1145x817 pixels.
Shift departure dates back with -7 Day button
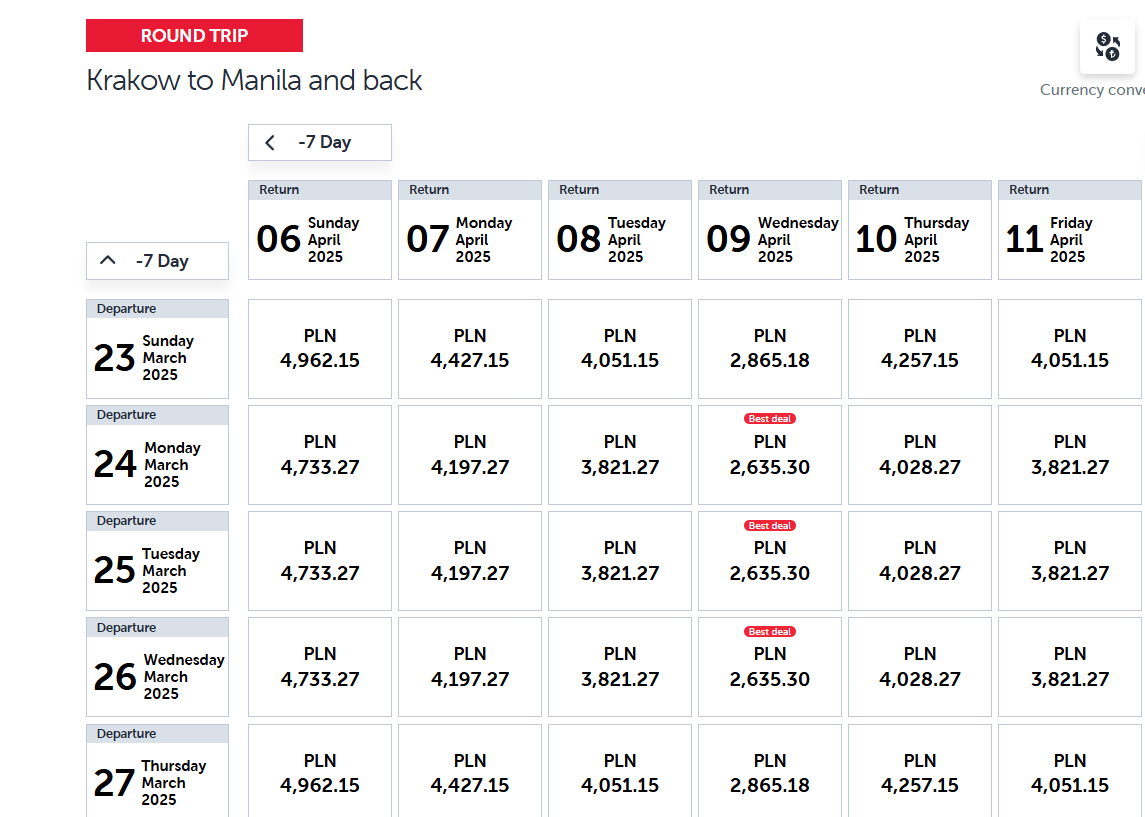157,261
